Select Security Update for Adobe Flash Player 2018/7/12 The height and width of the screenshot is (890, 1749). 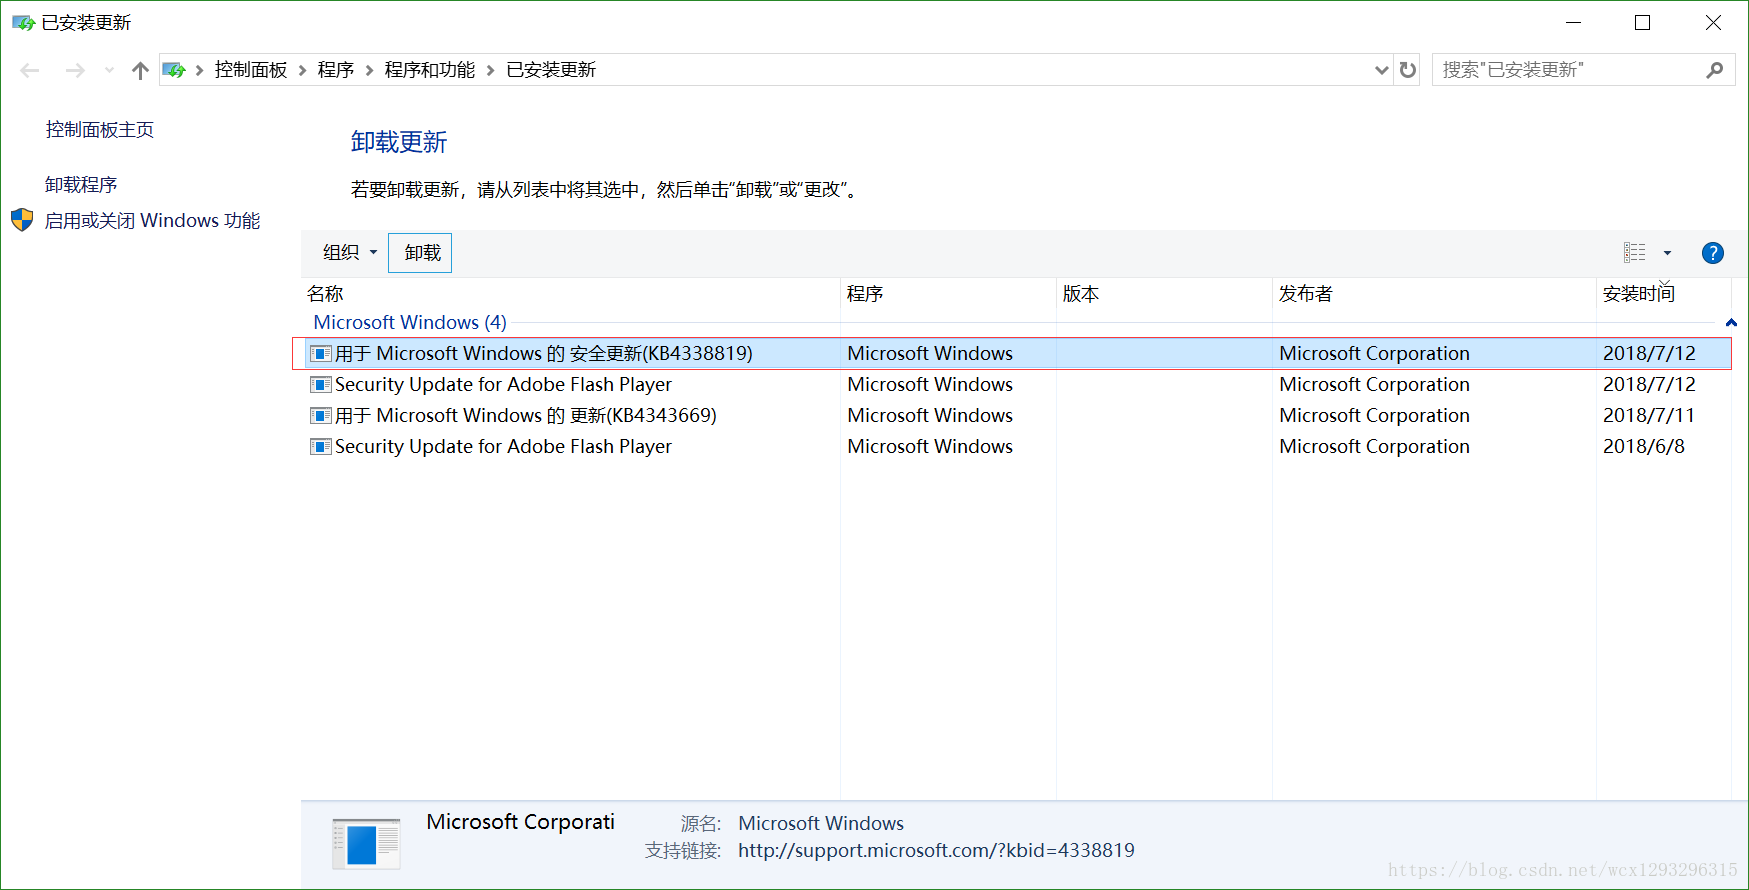[x=1019, y=384]
